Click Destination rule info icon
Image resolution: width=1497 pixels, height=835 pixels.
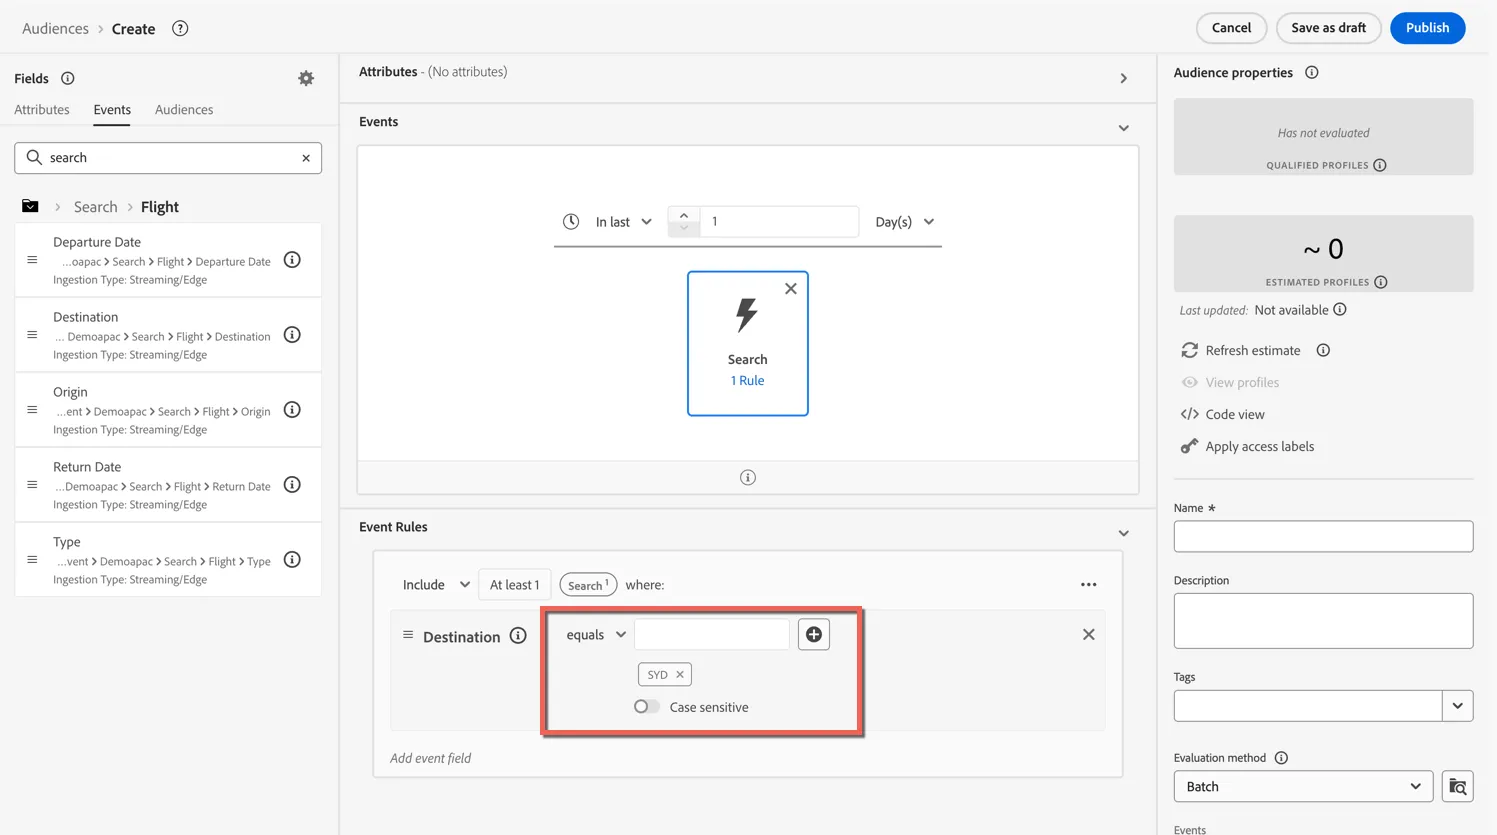click(518, 636)
